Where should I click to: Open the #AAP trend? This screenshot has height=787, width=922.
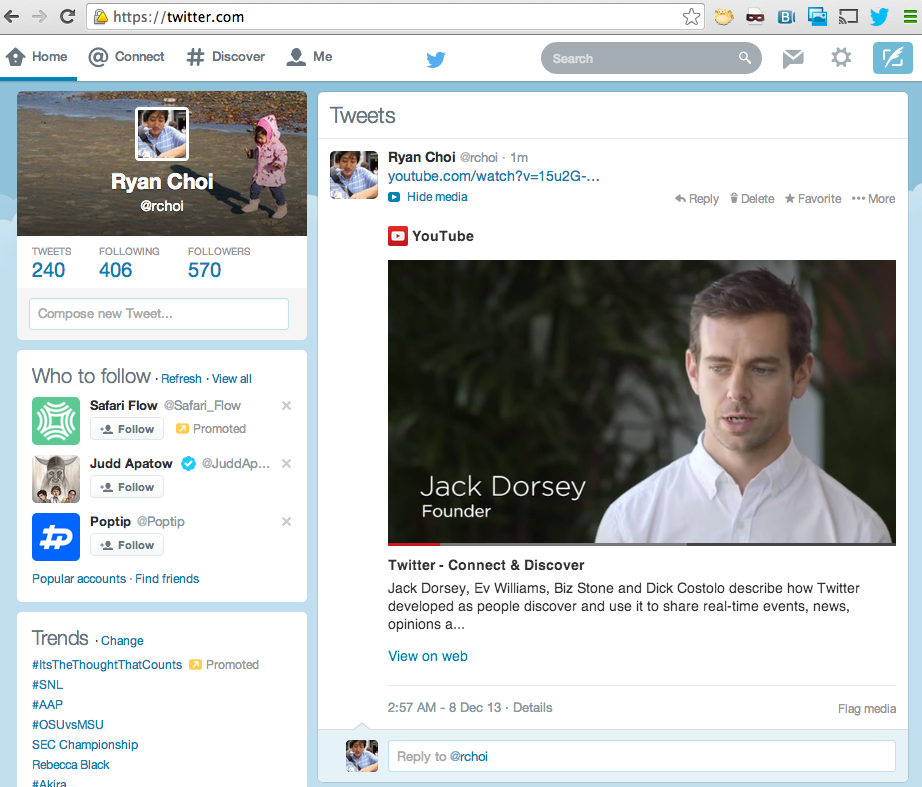48,705
